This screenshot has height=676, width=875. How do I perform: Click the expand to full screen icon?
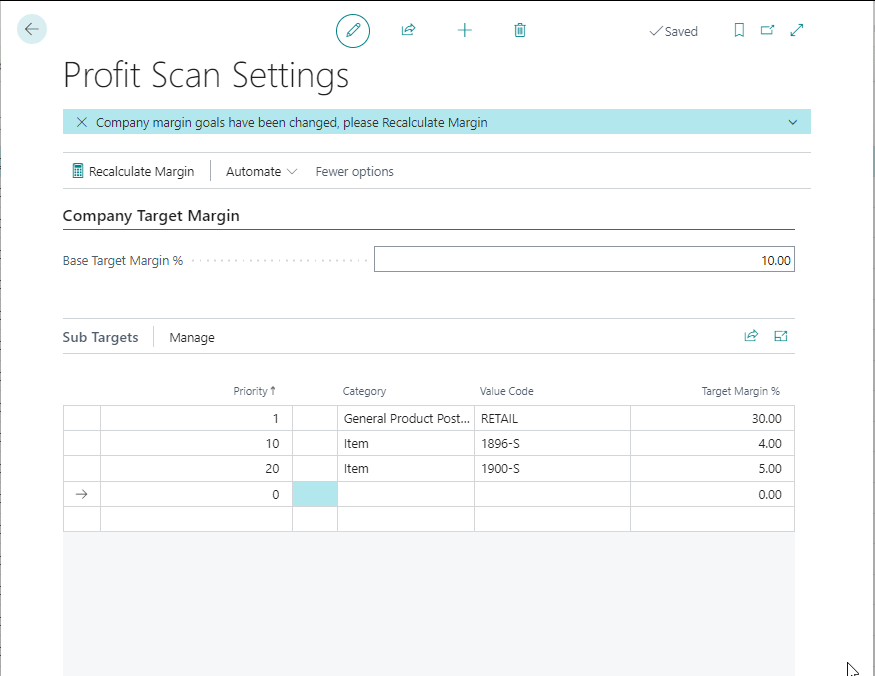(x=797, y=31)
